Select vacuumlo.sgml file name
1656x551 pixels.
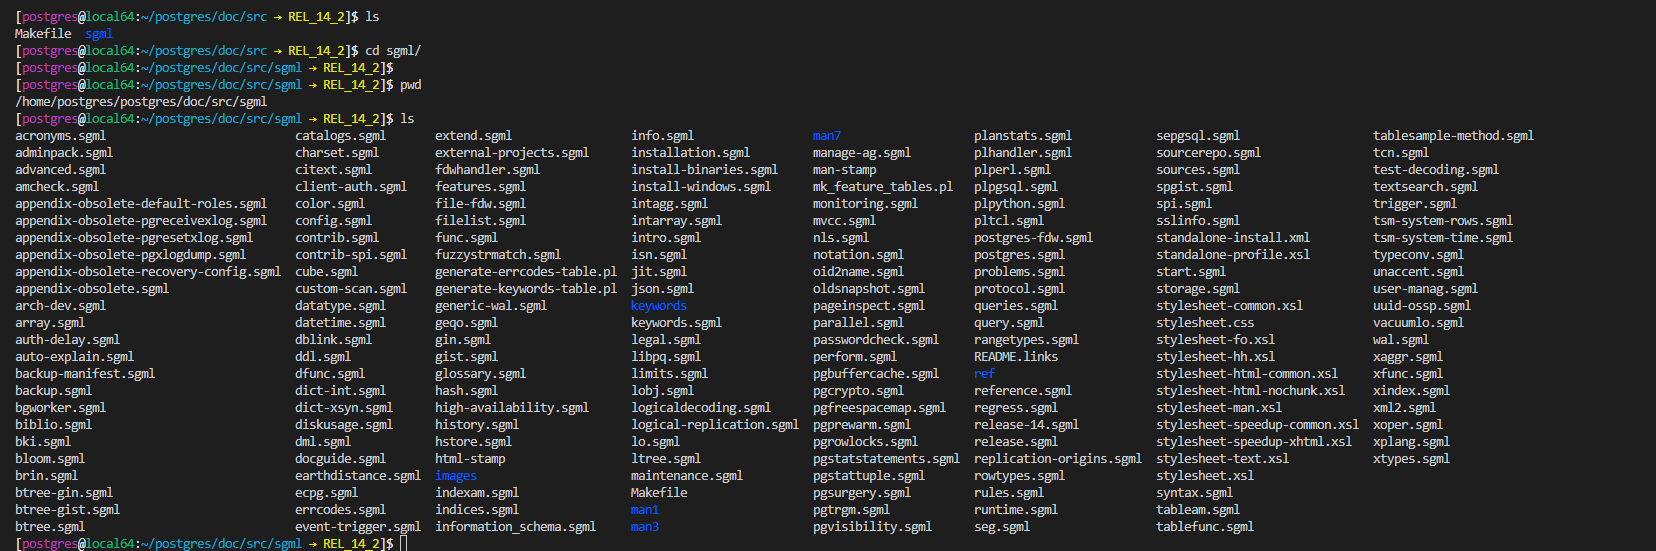click(1418, 323)
